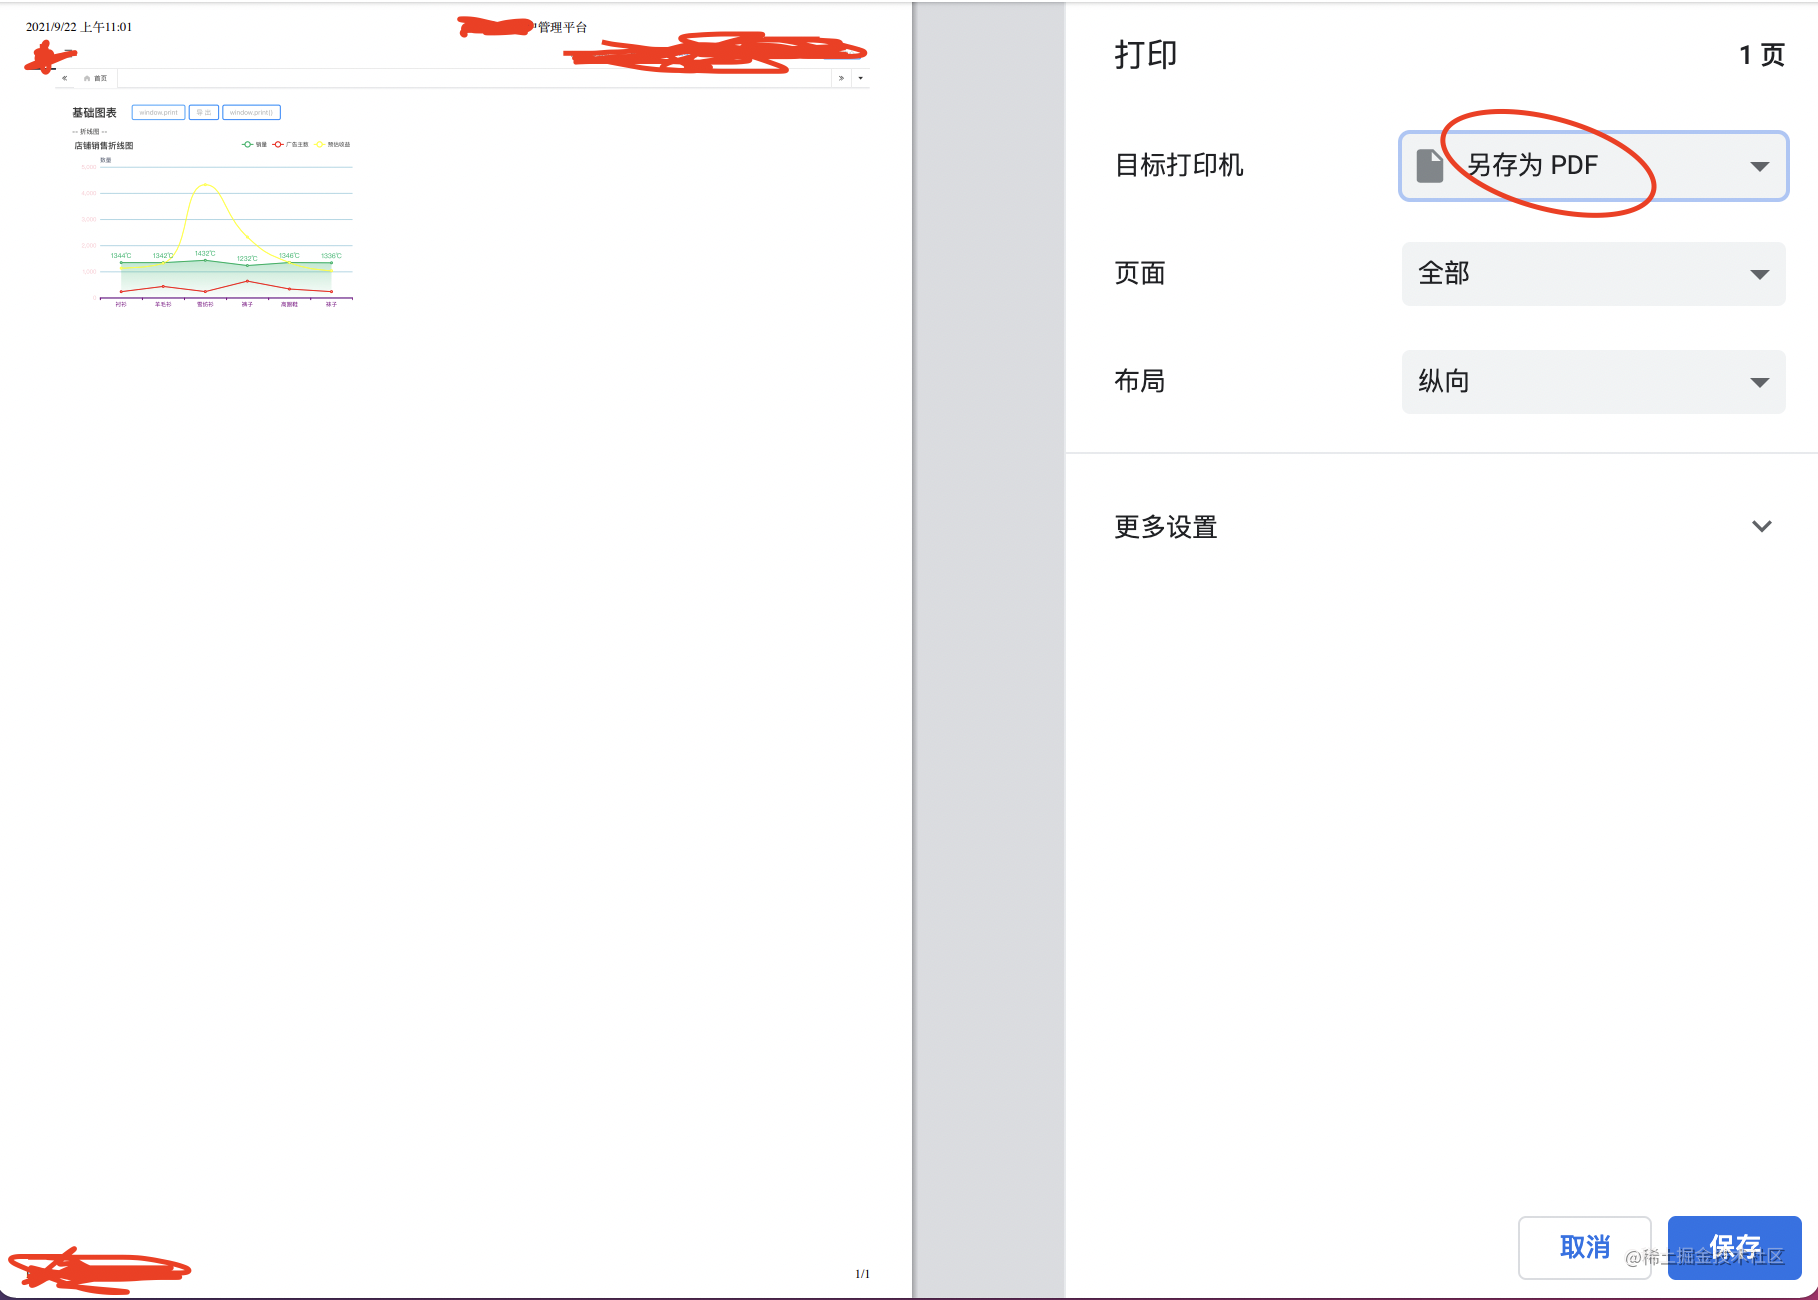
Task: Click the date '2021/9/22 上午11:01' in preview header
Action: coord(79,27)
